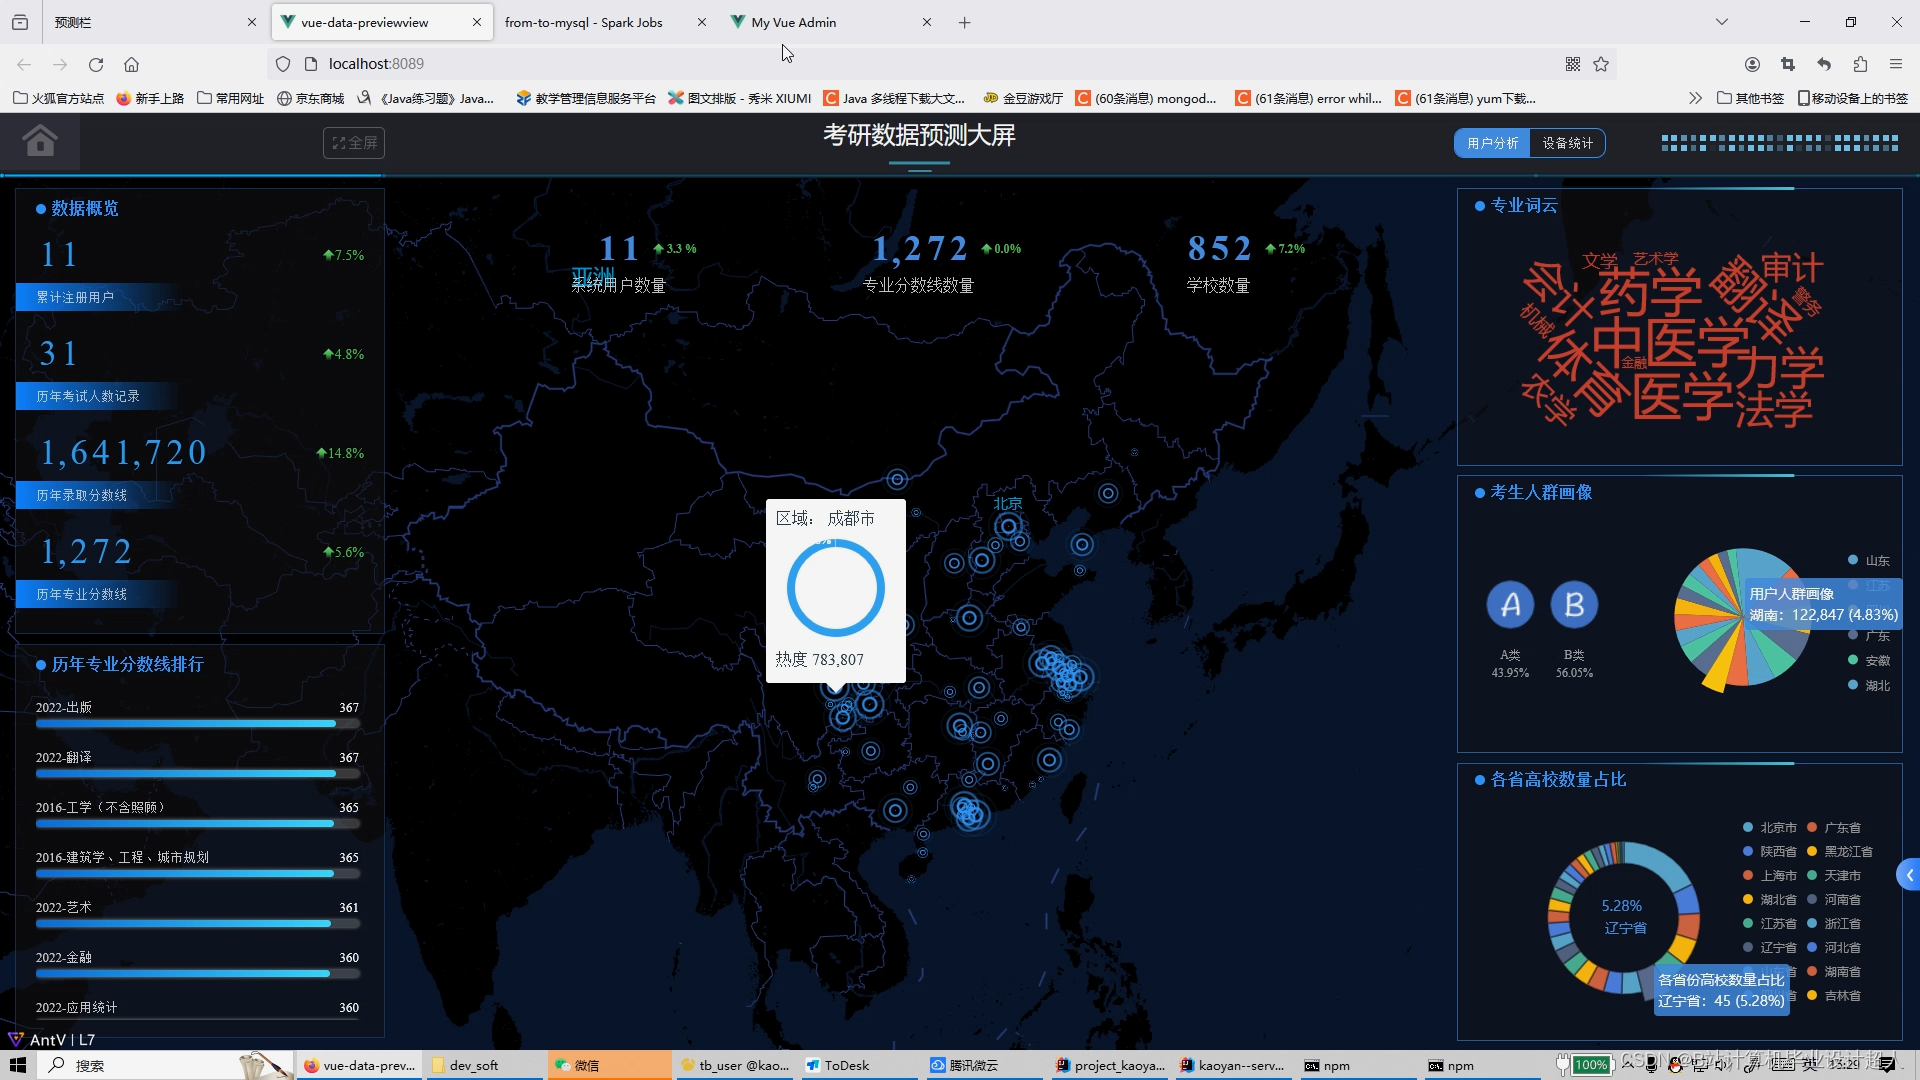The height and width of the screenshot is (1080, 1920).
Task: Open the browser tab list dropdown
Action: coord(1721,22)
